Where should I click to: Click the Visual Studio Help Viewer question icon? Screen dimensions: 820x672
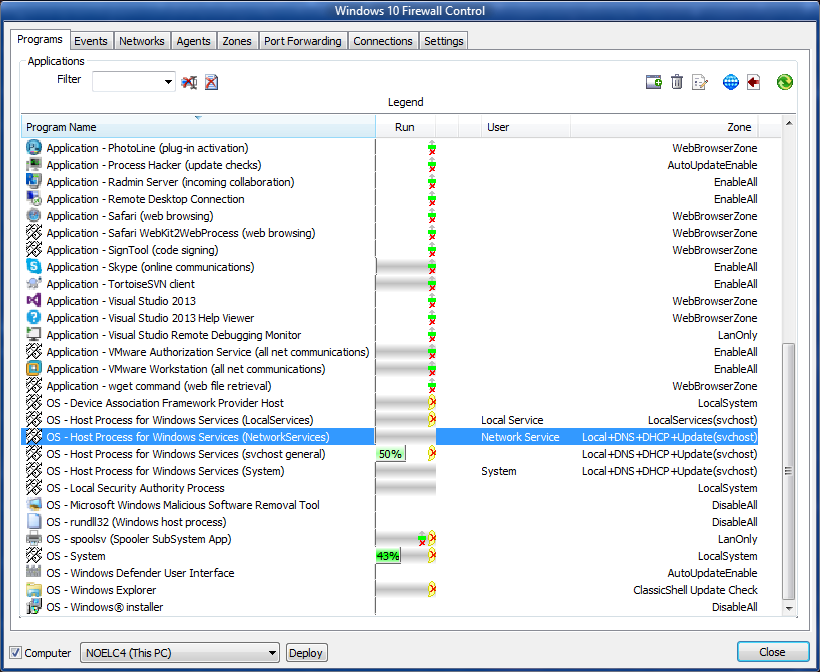[33, 318]
